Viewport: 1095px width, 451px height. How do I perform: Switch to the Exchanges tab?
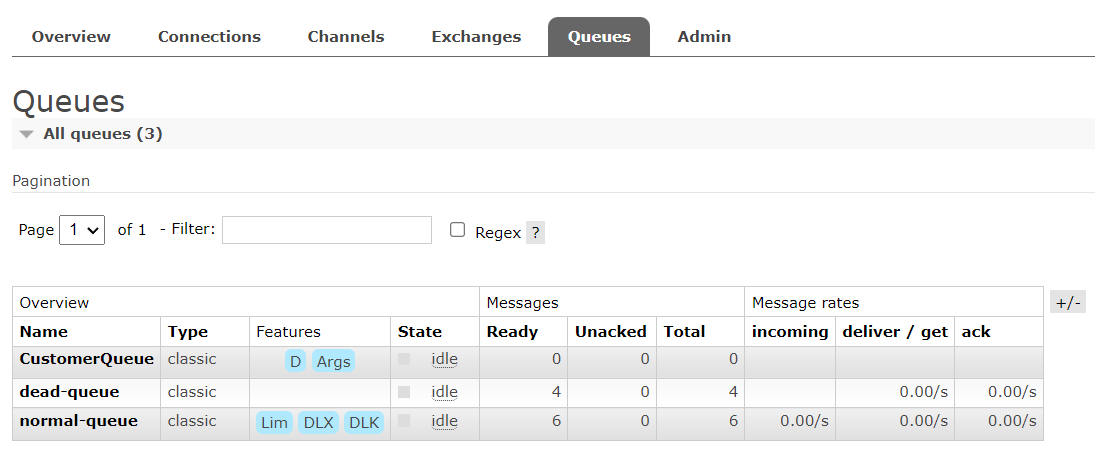[476, 37]
